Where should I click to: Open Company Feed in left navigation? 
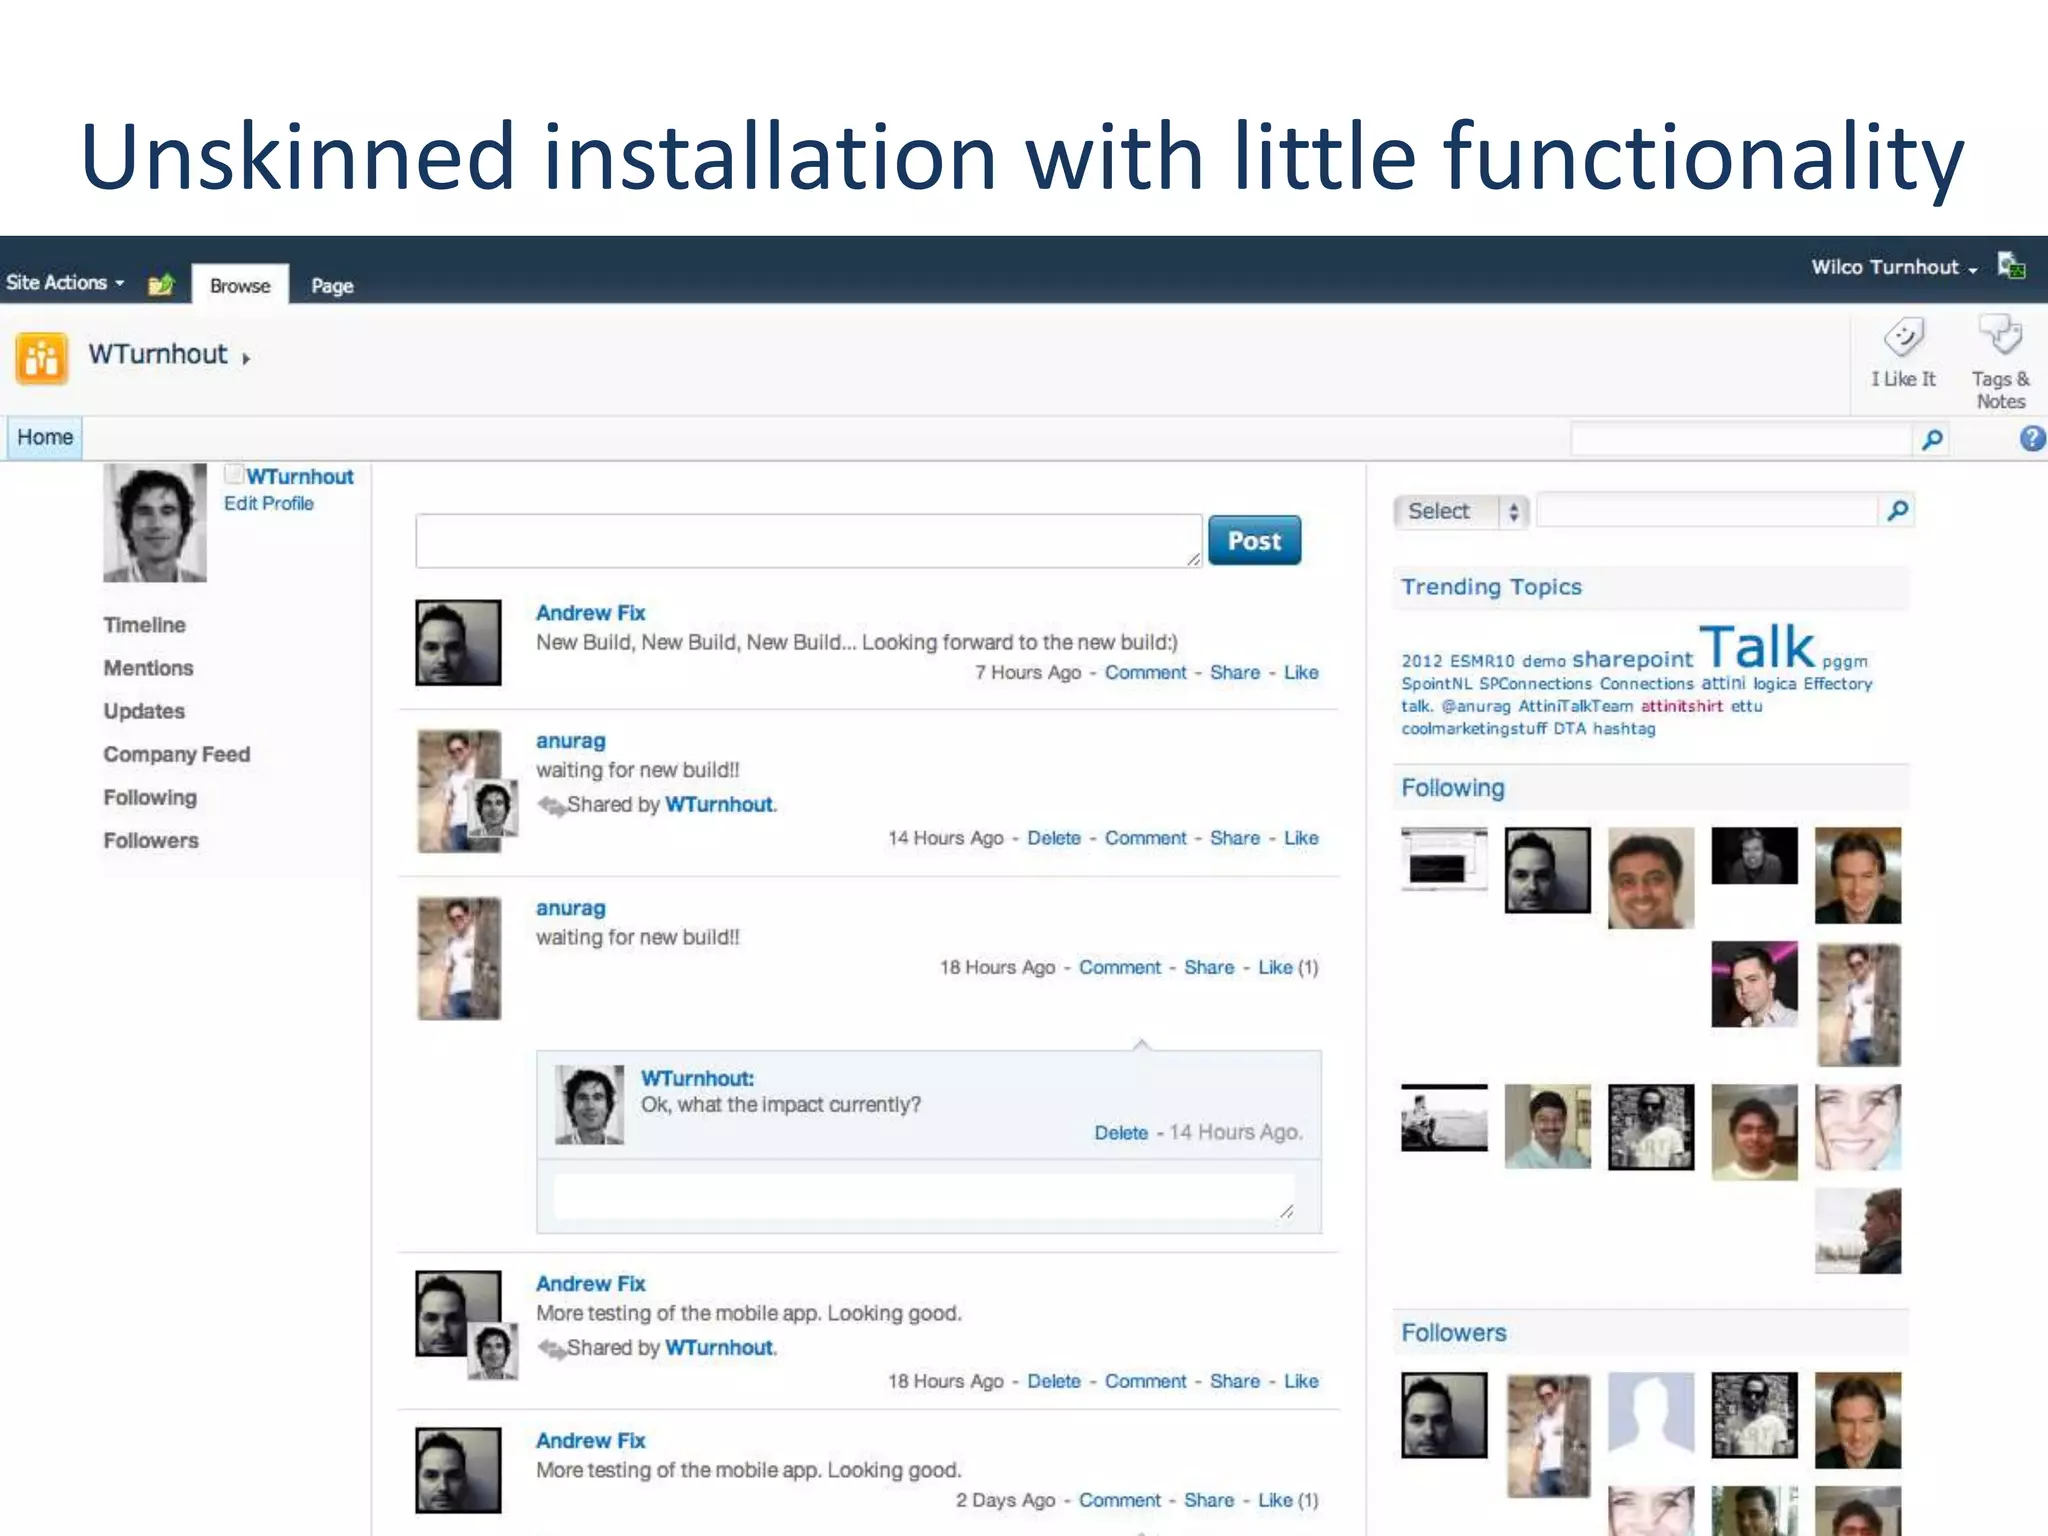(176, 755)
